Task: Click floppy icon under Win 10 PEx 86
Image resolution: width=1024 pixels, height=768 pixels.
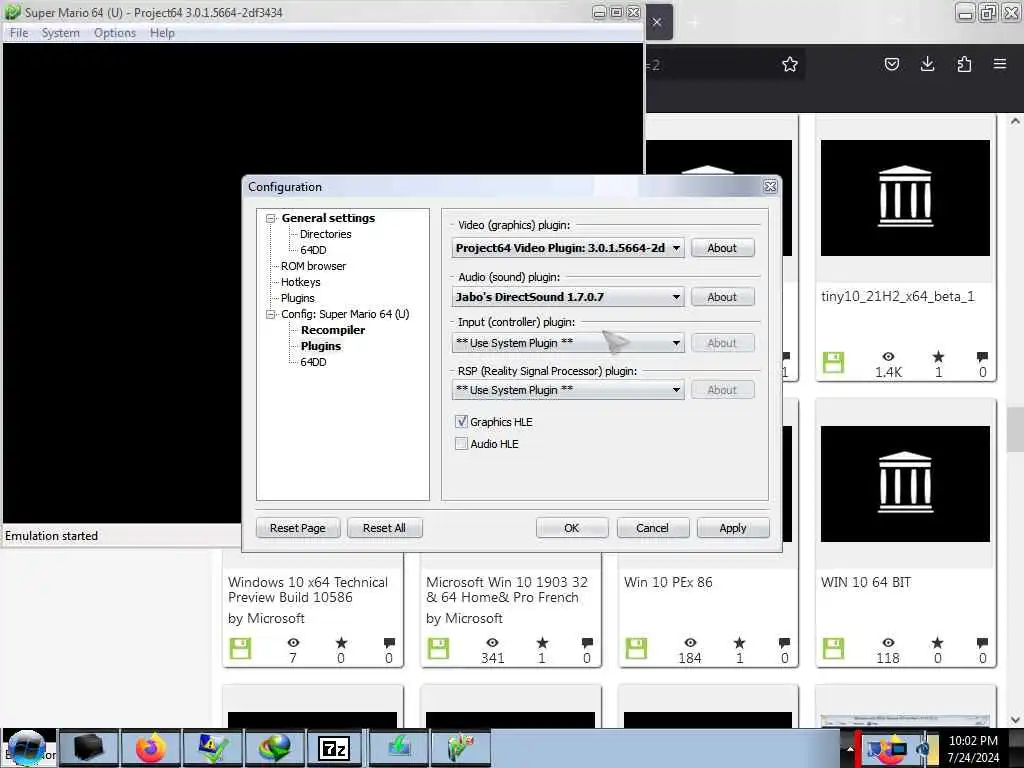Action: 636,648
